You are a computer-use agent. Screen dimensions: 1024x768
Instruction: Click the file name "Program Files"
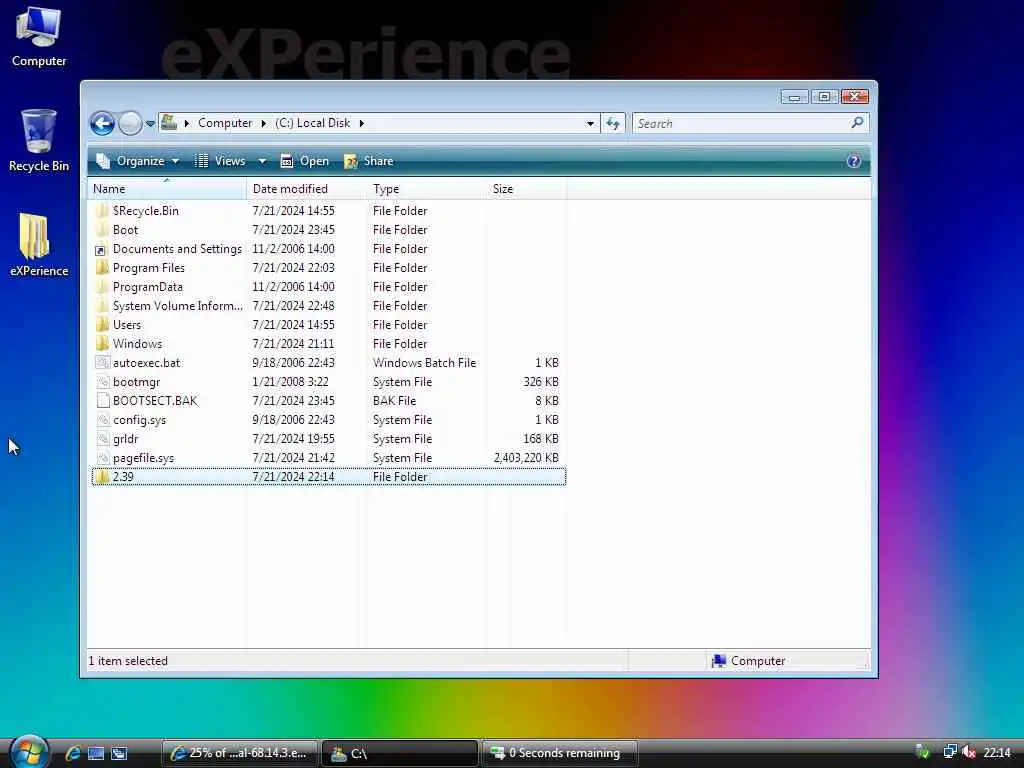(x=149, y=268)
